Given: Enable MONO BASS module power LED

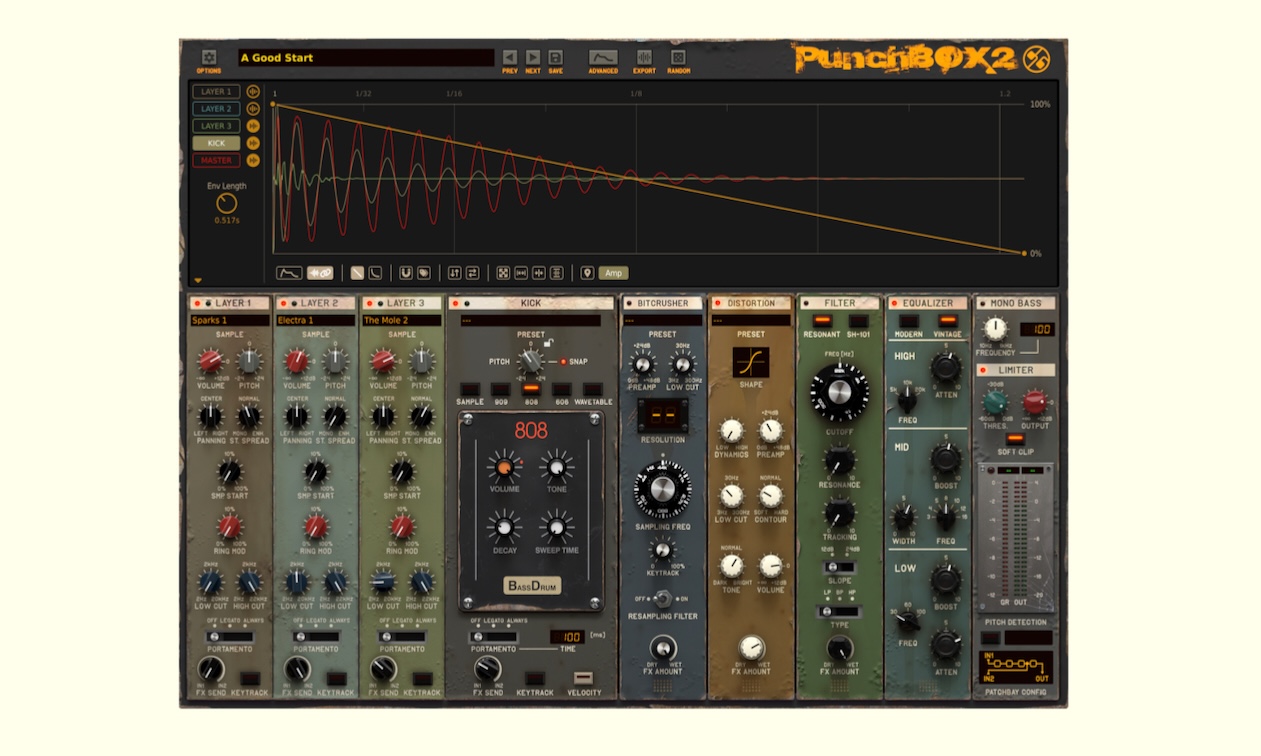Looking at the screenshot, I should [x=982, y=303].
